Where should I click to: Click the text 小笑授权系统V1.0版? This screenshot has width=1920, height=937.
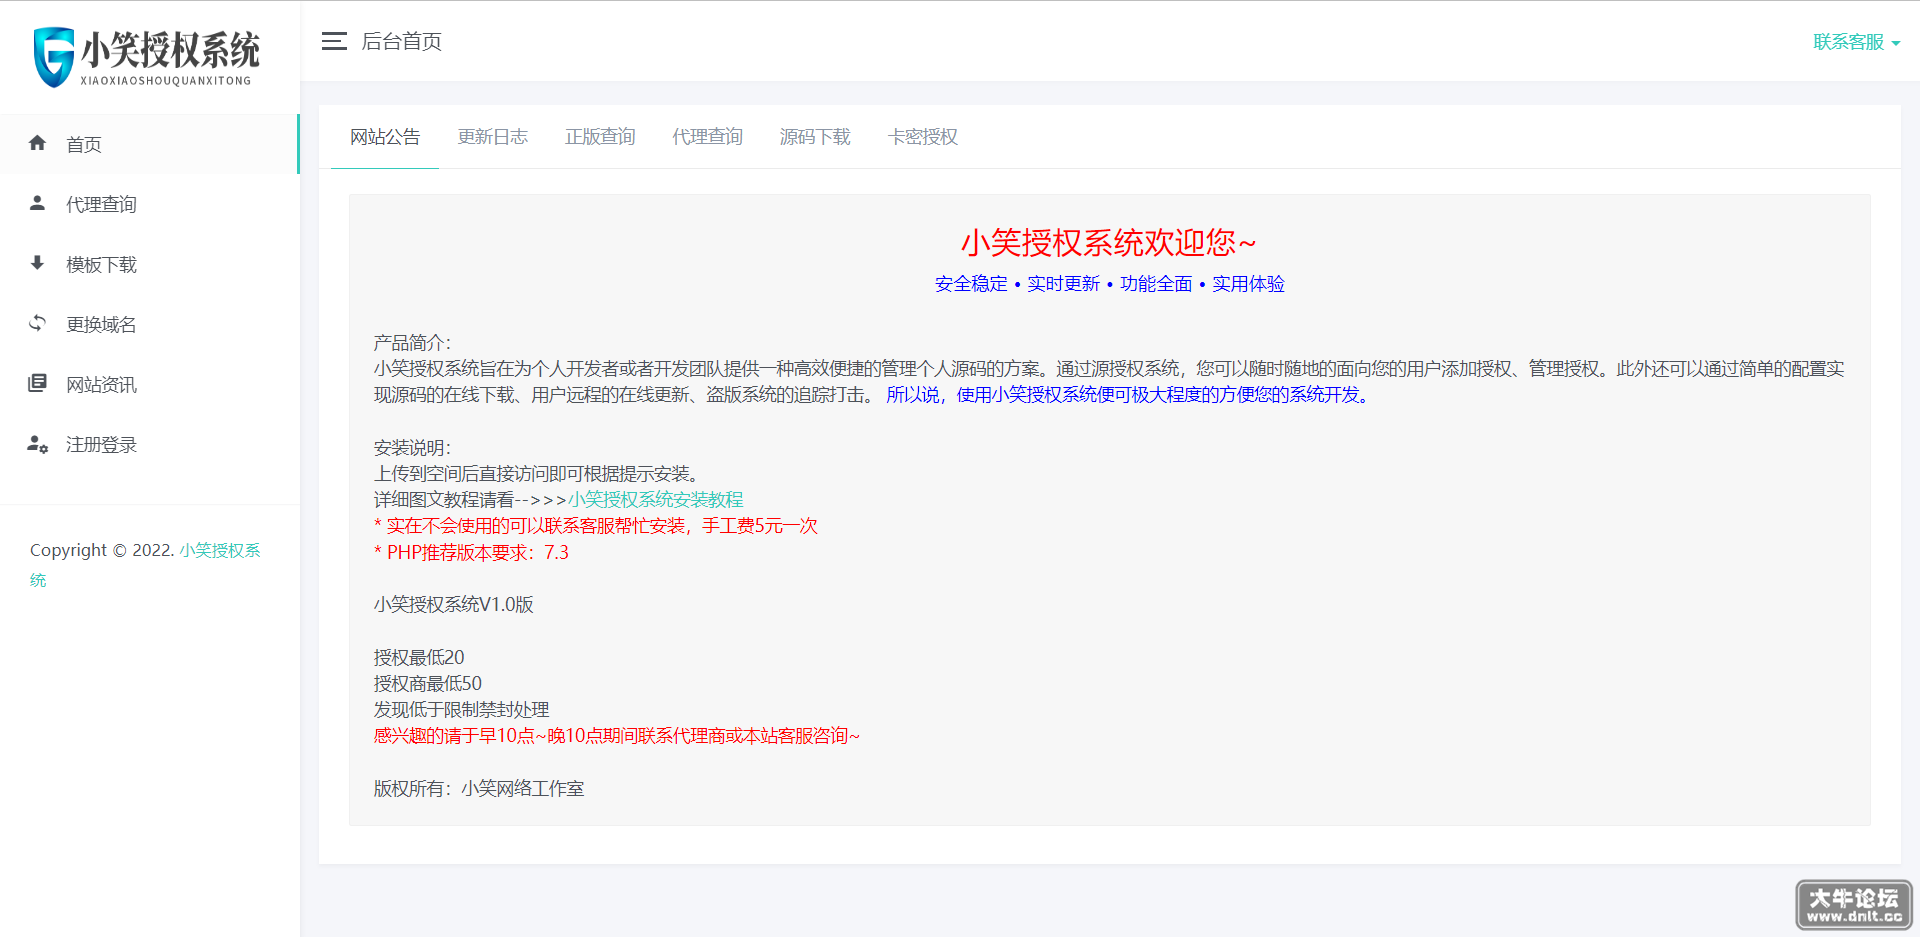(454, 604)
